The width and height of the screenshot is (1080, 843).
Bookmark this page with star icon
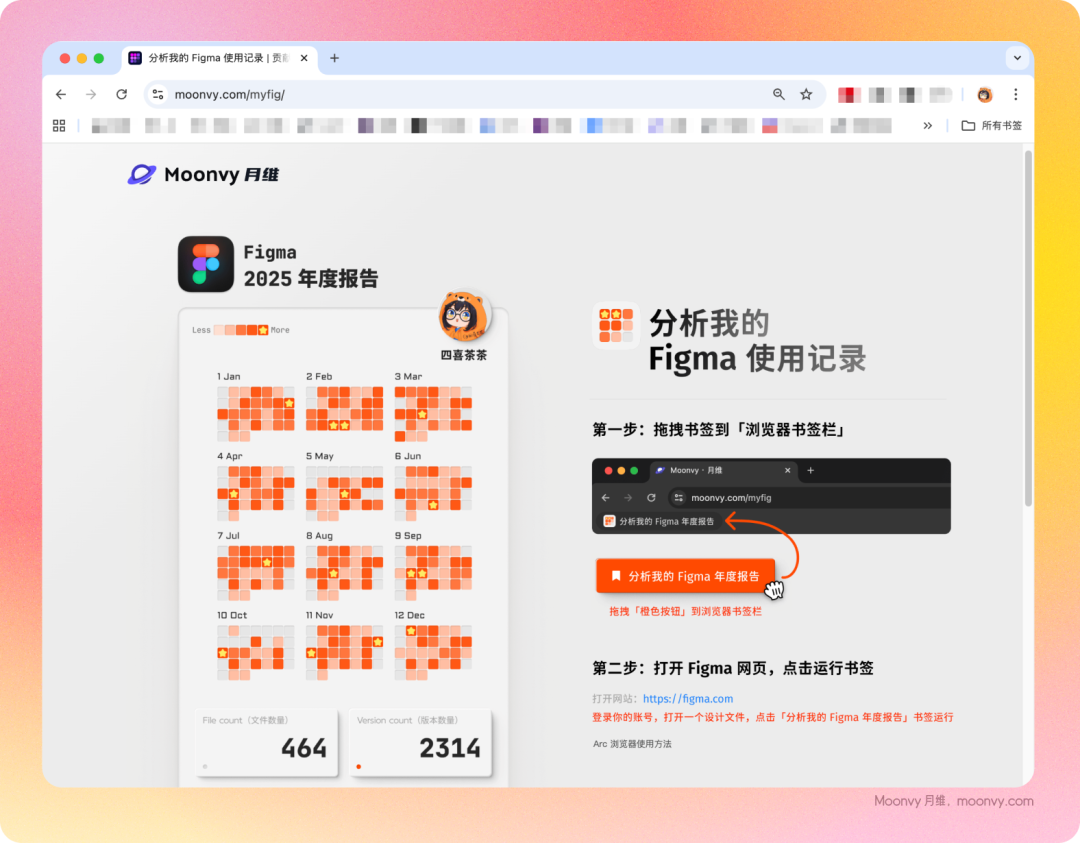[x=806, y=94]
